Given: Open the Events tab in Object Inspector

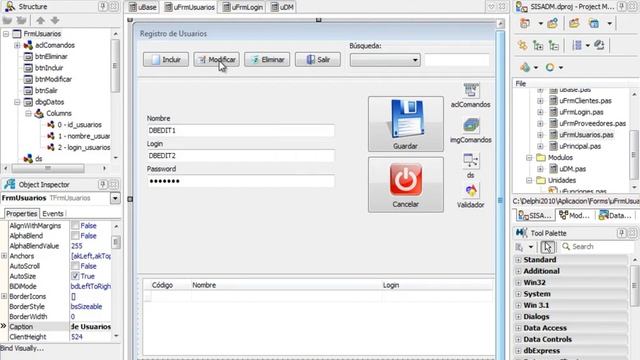Looking at the screenshot, I should click(53, 213).
